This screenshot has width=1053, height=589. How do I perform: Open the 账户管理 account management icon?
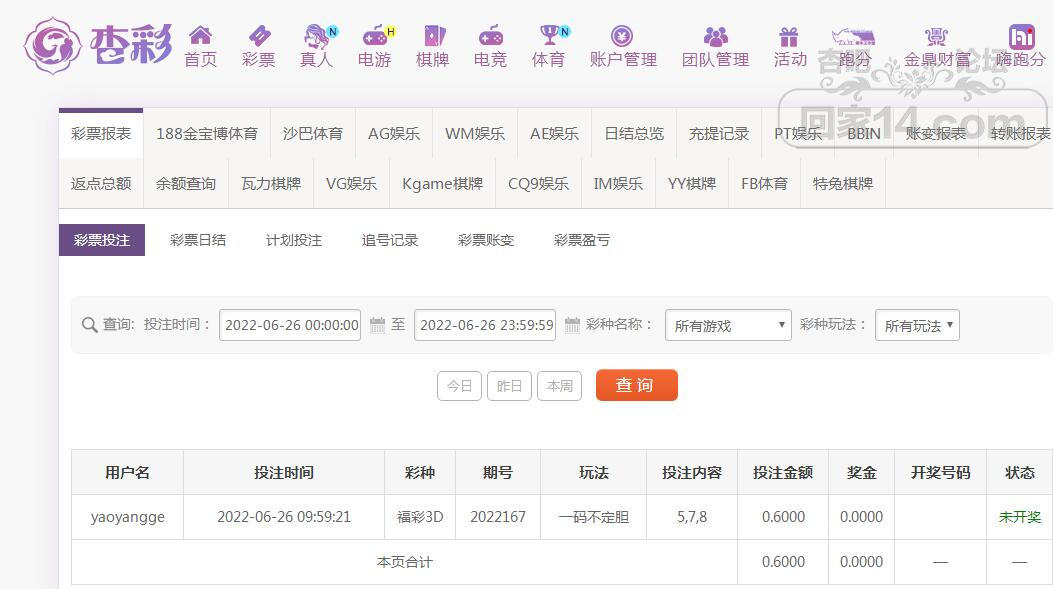(621, 36)
